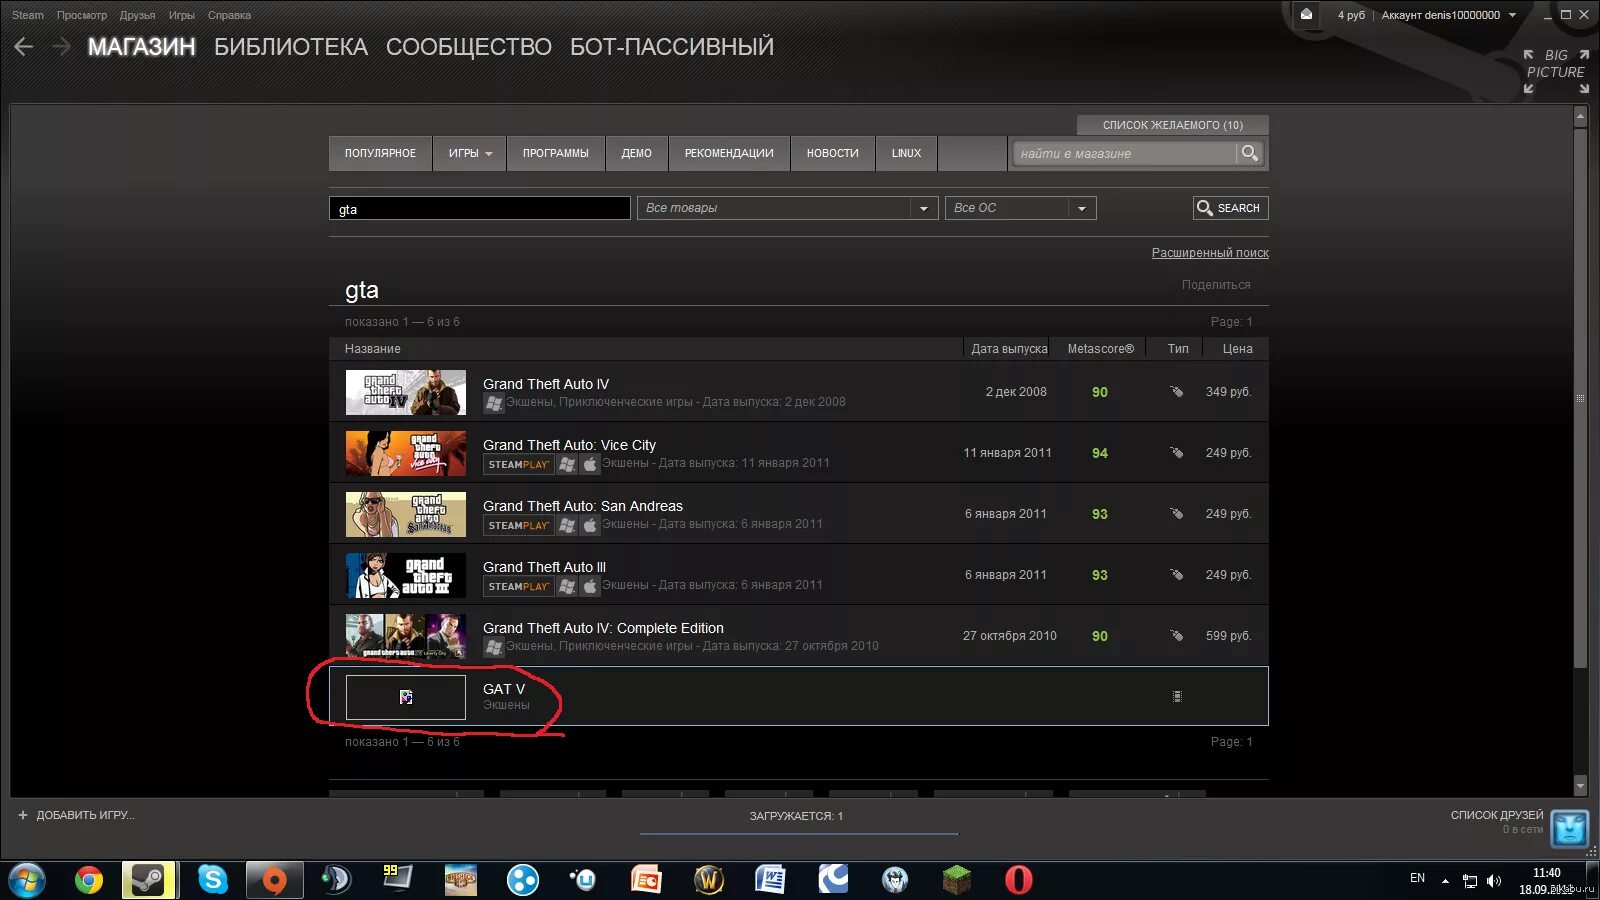Click the Поделиться link
Screen dimensions: 1600x900
pos(1216,285)
